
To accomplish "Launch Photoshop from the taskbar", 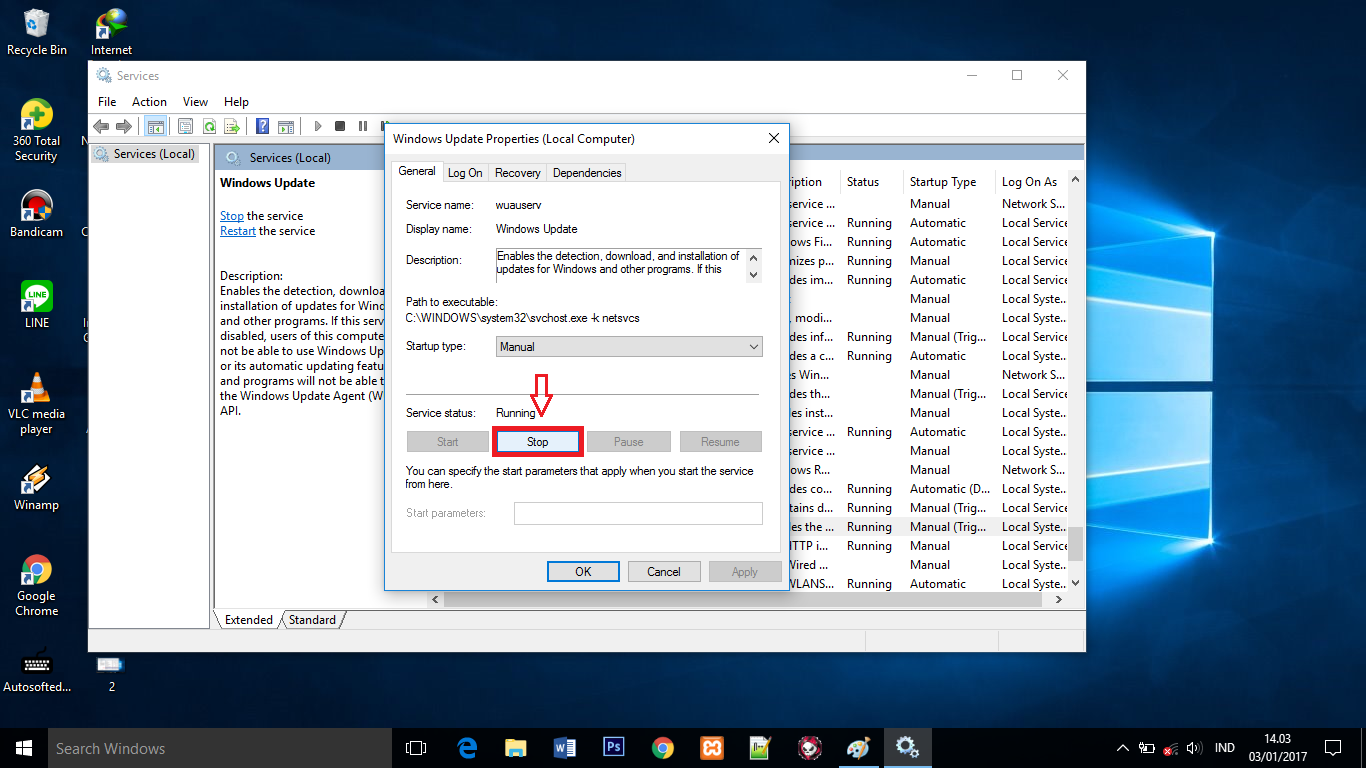I will tap(613, 747).
